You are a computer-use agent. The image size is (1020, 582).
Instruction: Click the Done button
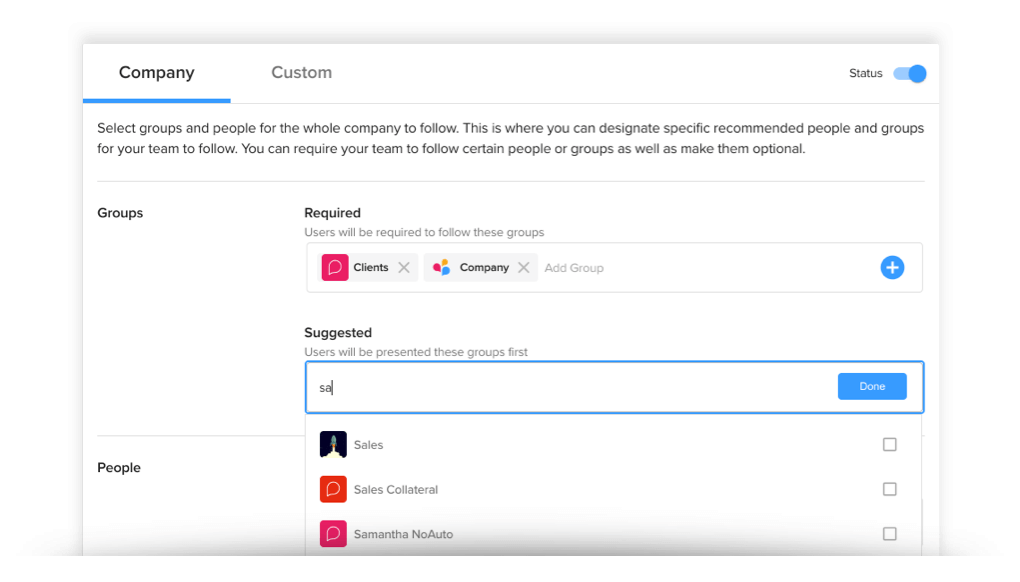pyautogui.click(x=872, y=386)
